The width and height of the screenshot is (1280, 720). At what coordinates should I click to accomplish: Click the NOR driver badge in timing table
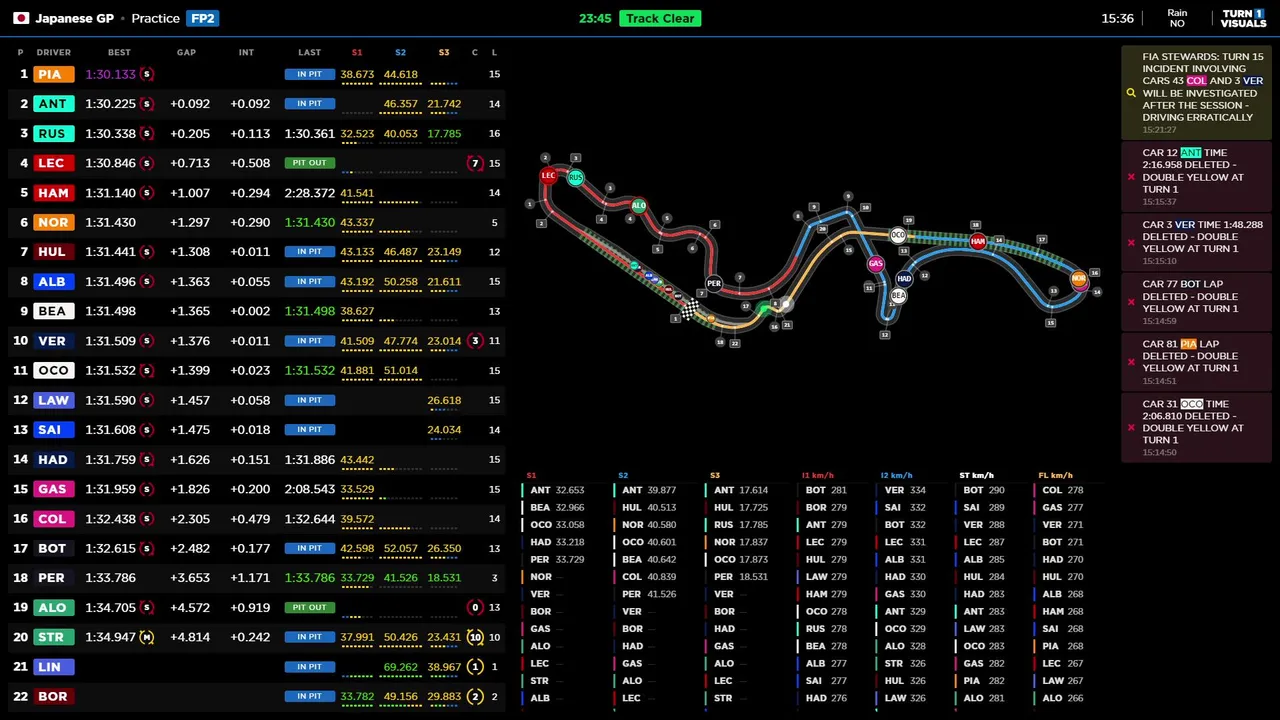[x=52, y=222]
